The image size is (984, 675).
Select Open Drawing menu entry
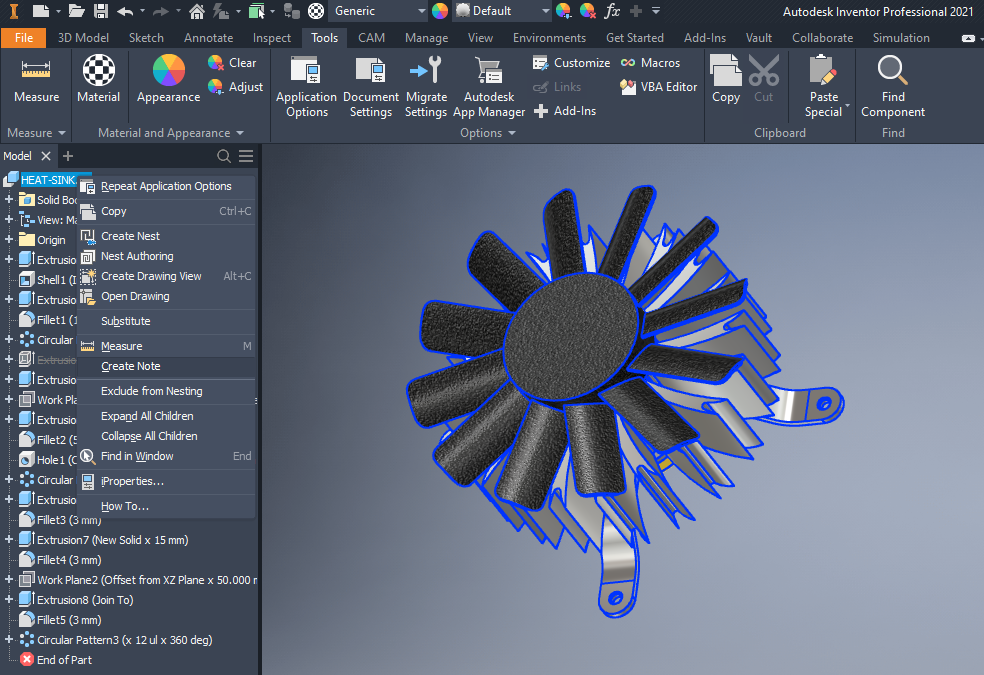click(x=166, y=296)
